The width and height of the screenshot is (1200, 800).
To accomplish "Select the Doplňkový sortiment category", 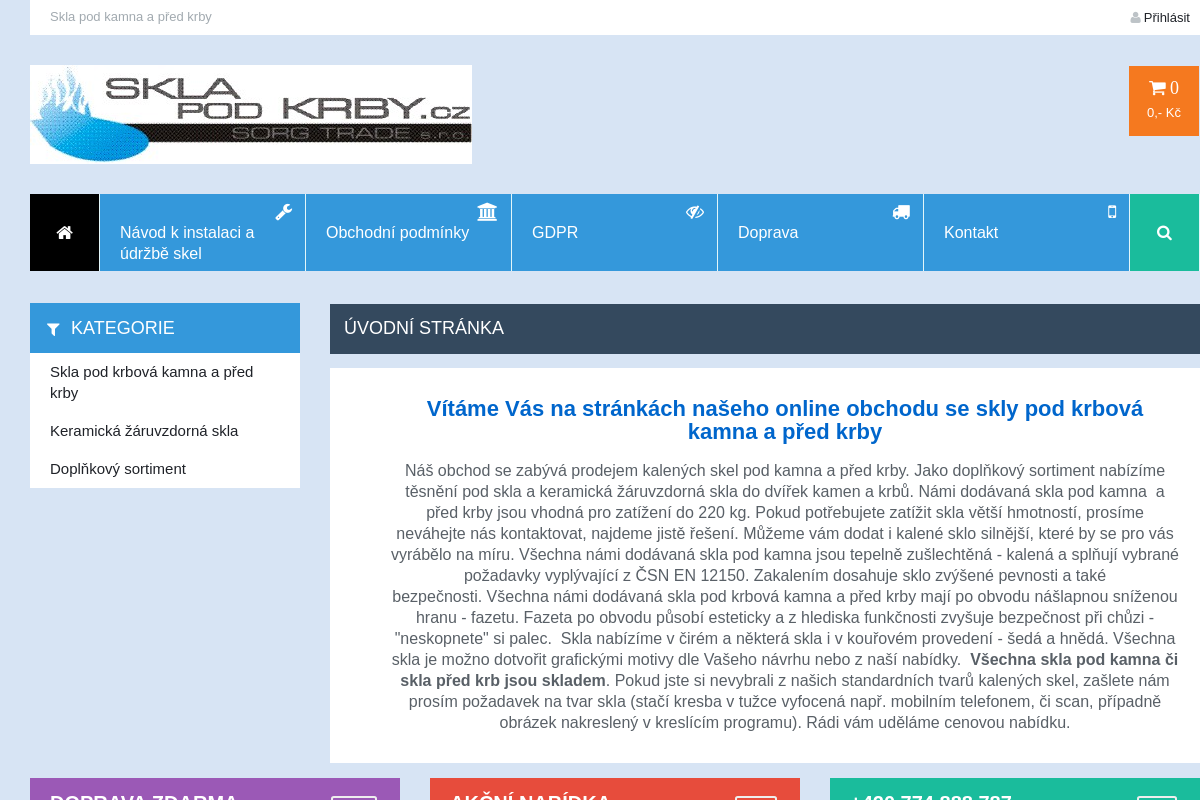I will click(118, 468).
